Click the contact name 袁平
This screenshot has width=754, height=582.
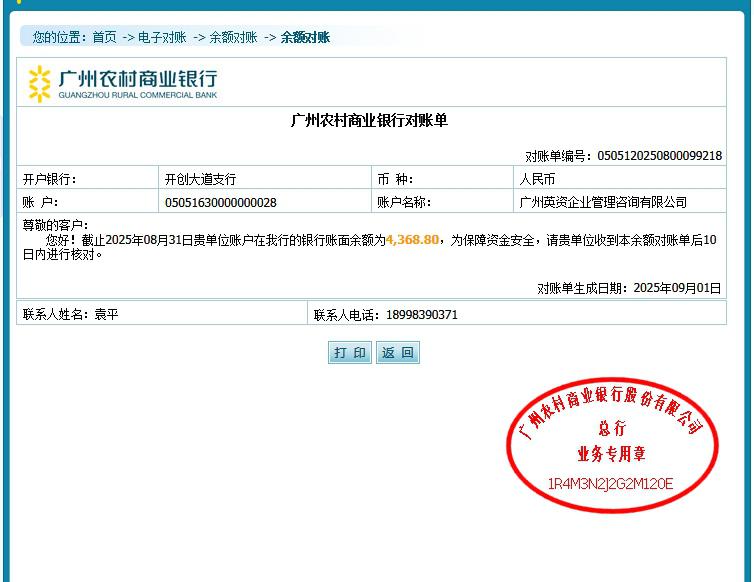[x=107, y=315]
